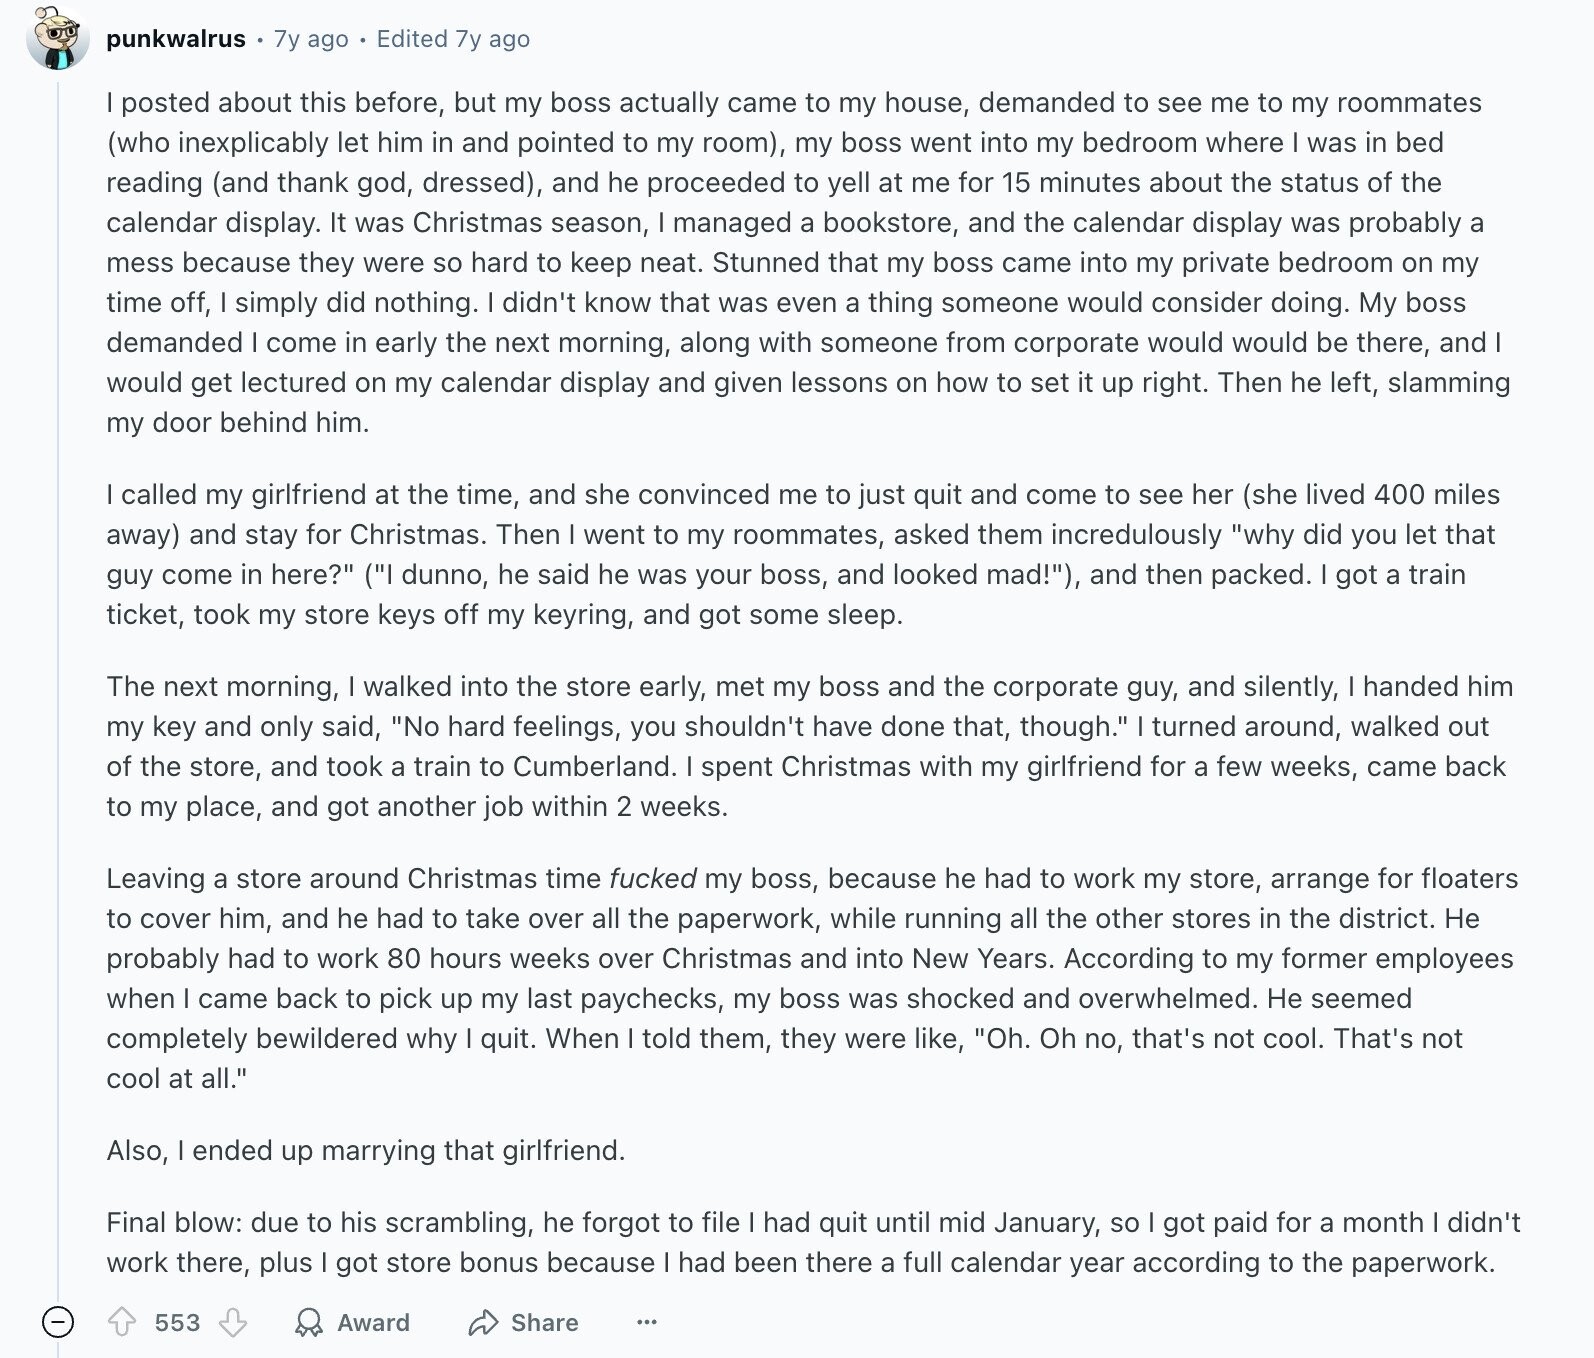Upvote the punkwalrus comment
Screen dimensions: 1594x1358
pyautogui.click(x=122, y=1322)
